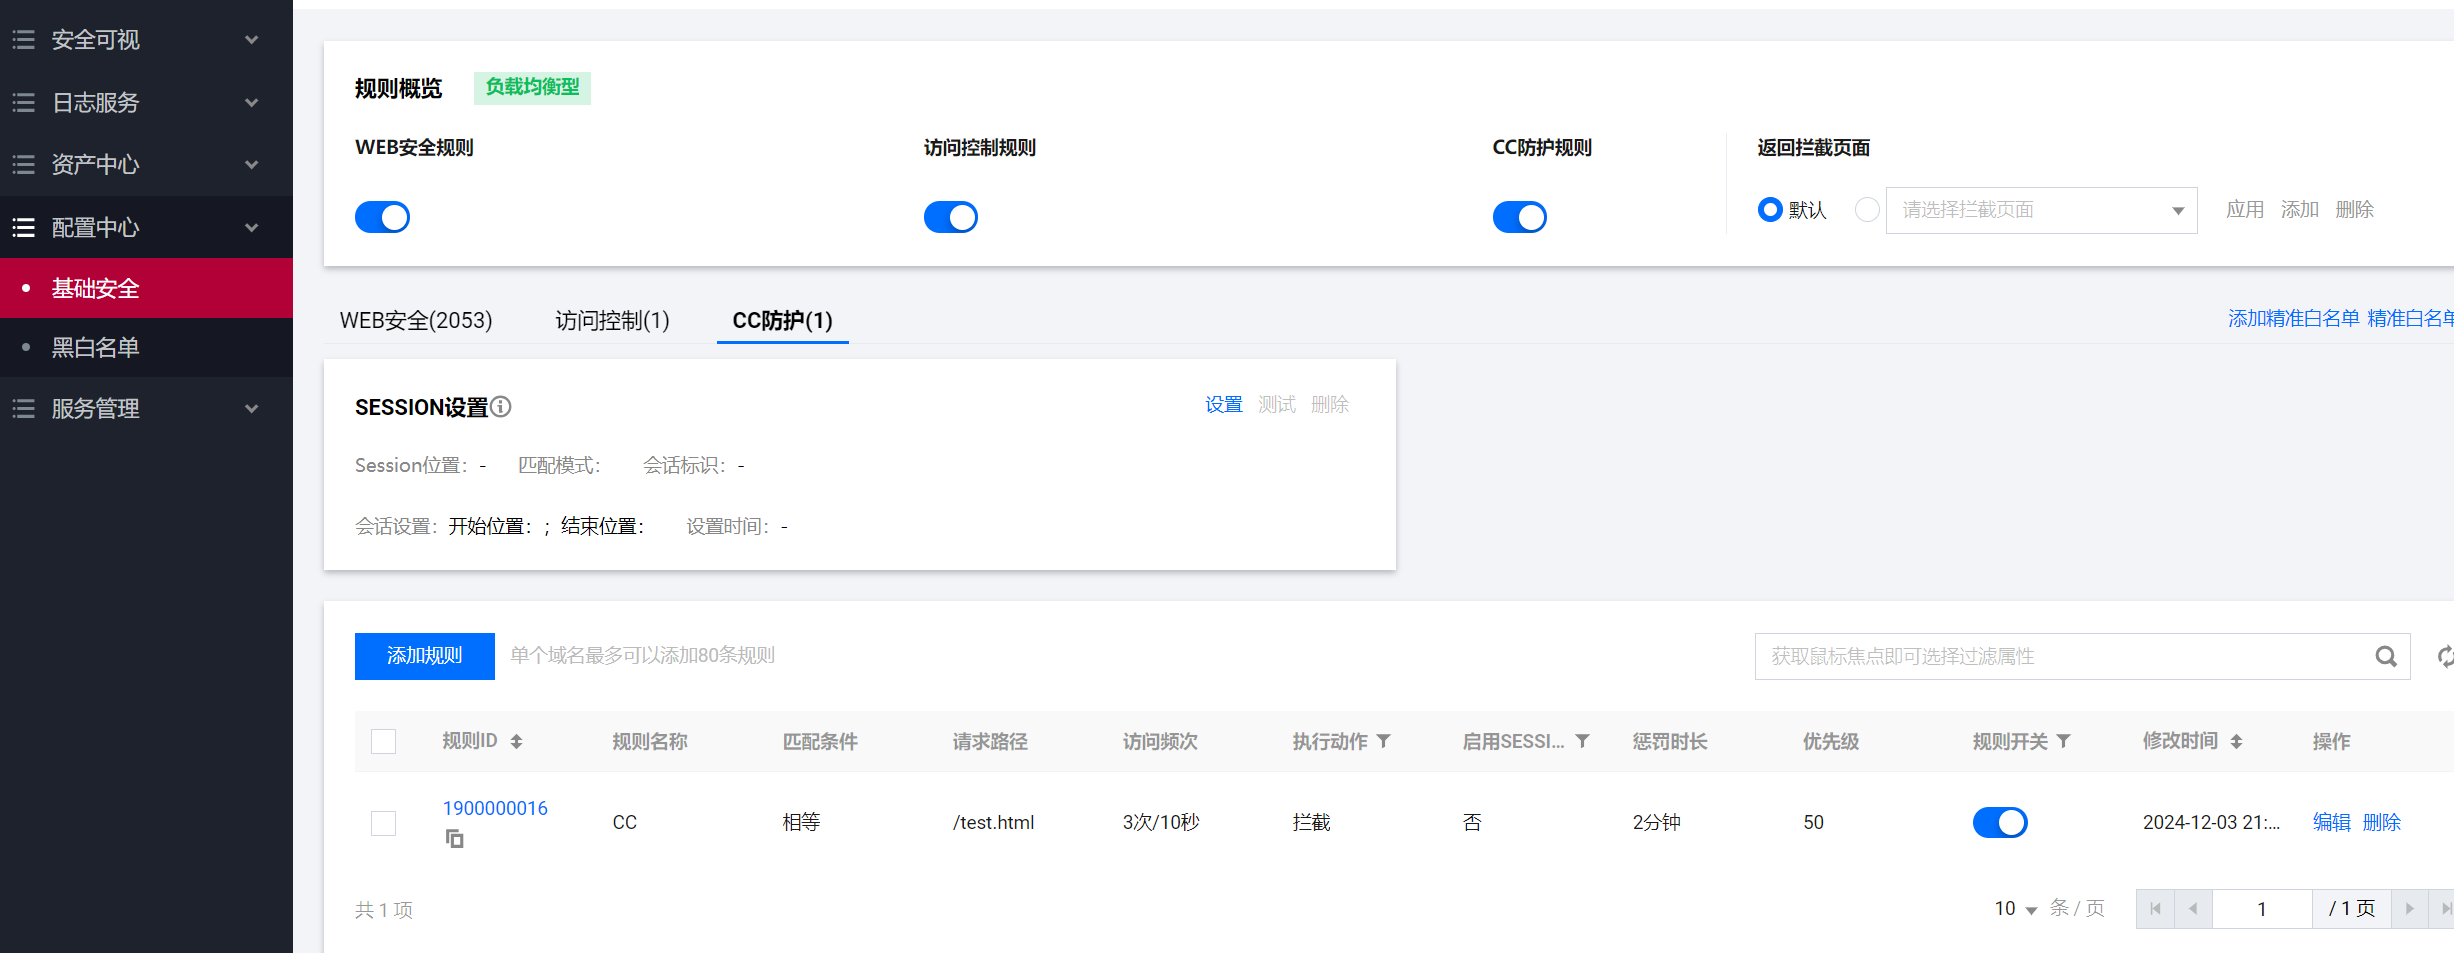This screenshot has width=2454, height=953.
Task: Click the search magnifier icon in filter box
Action: (2386, 657)
